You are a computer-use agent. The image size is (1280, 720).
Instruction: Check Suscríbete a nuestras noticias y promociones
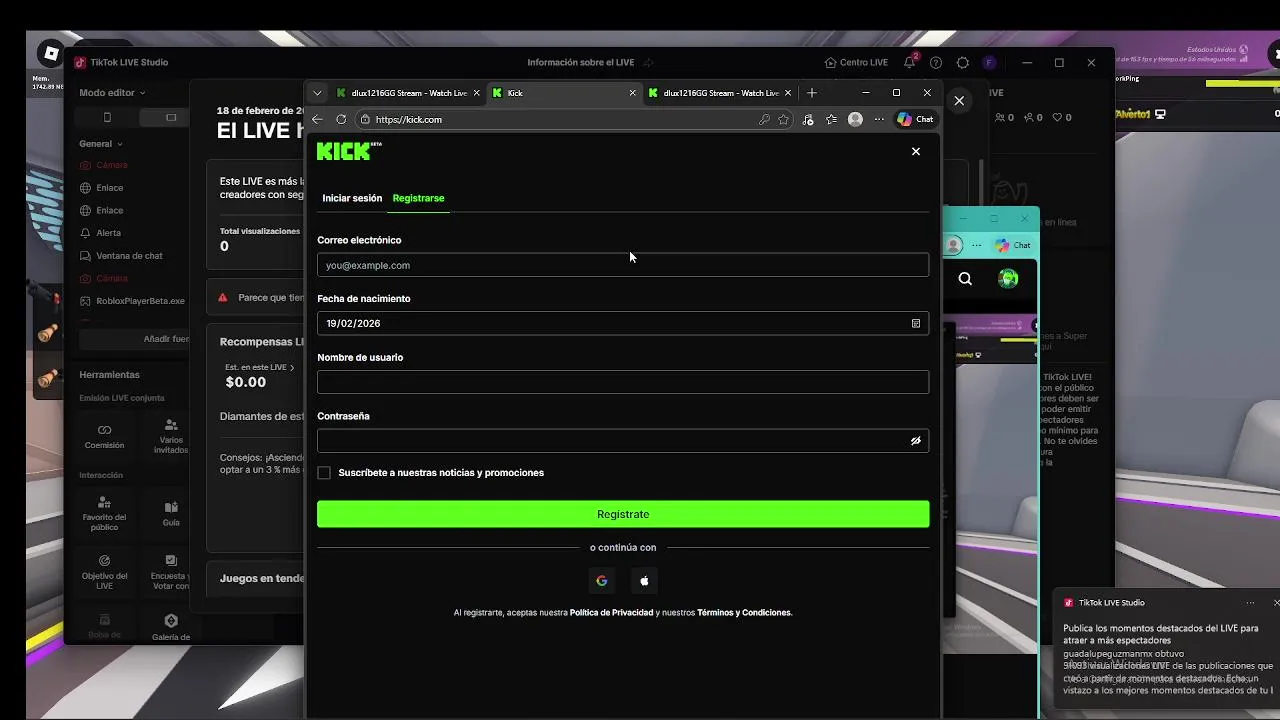pyautogui.click(x=324, y=473)
